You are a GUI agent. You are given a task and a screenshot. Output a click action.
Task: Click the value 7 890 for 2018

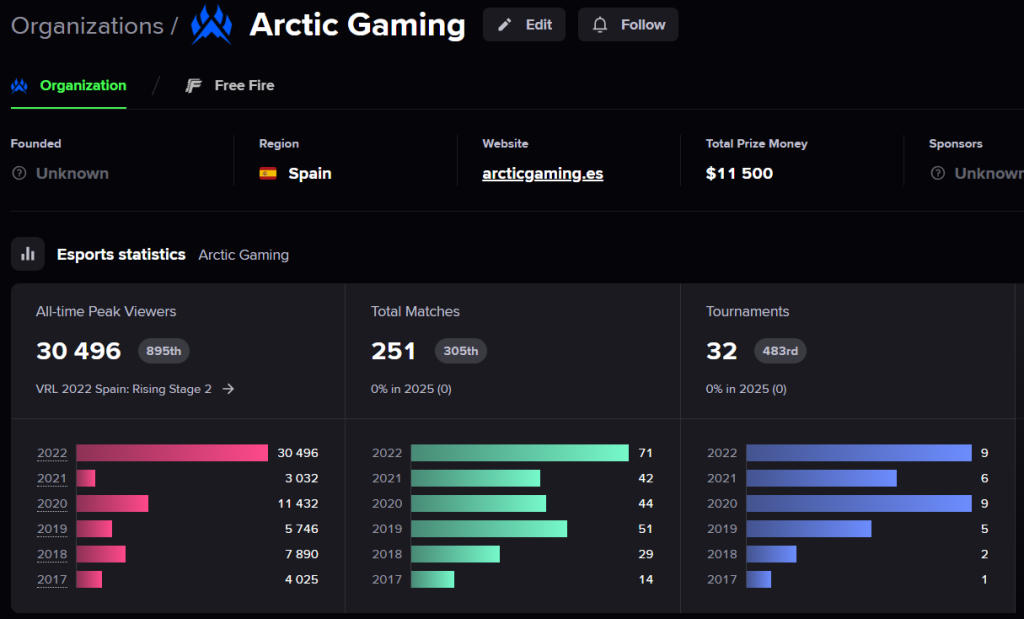(301, 554)
